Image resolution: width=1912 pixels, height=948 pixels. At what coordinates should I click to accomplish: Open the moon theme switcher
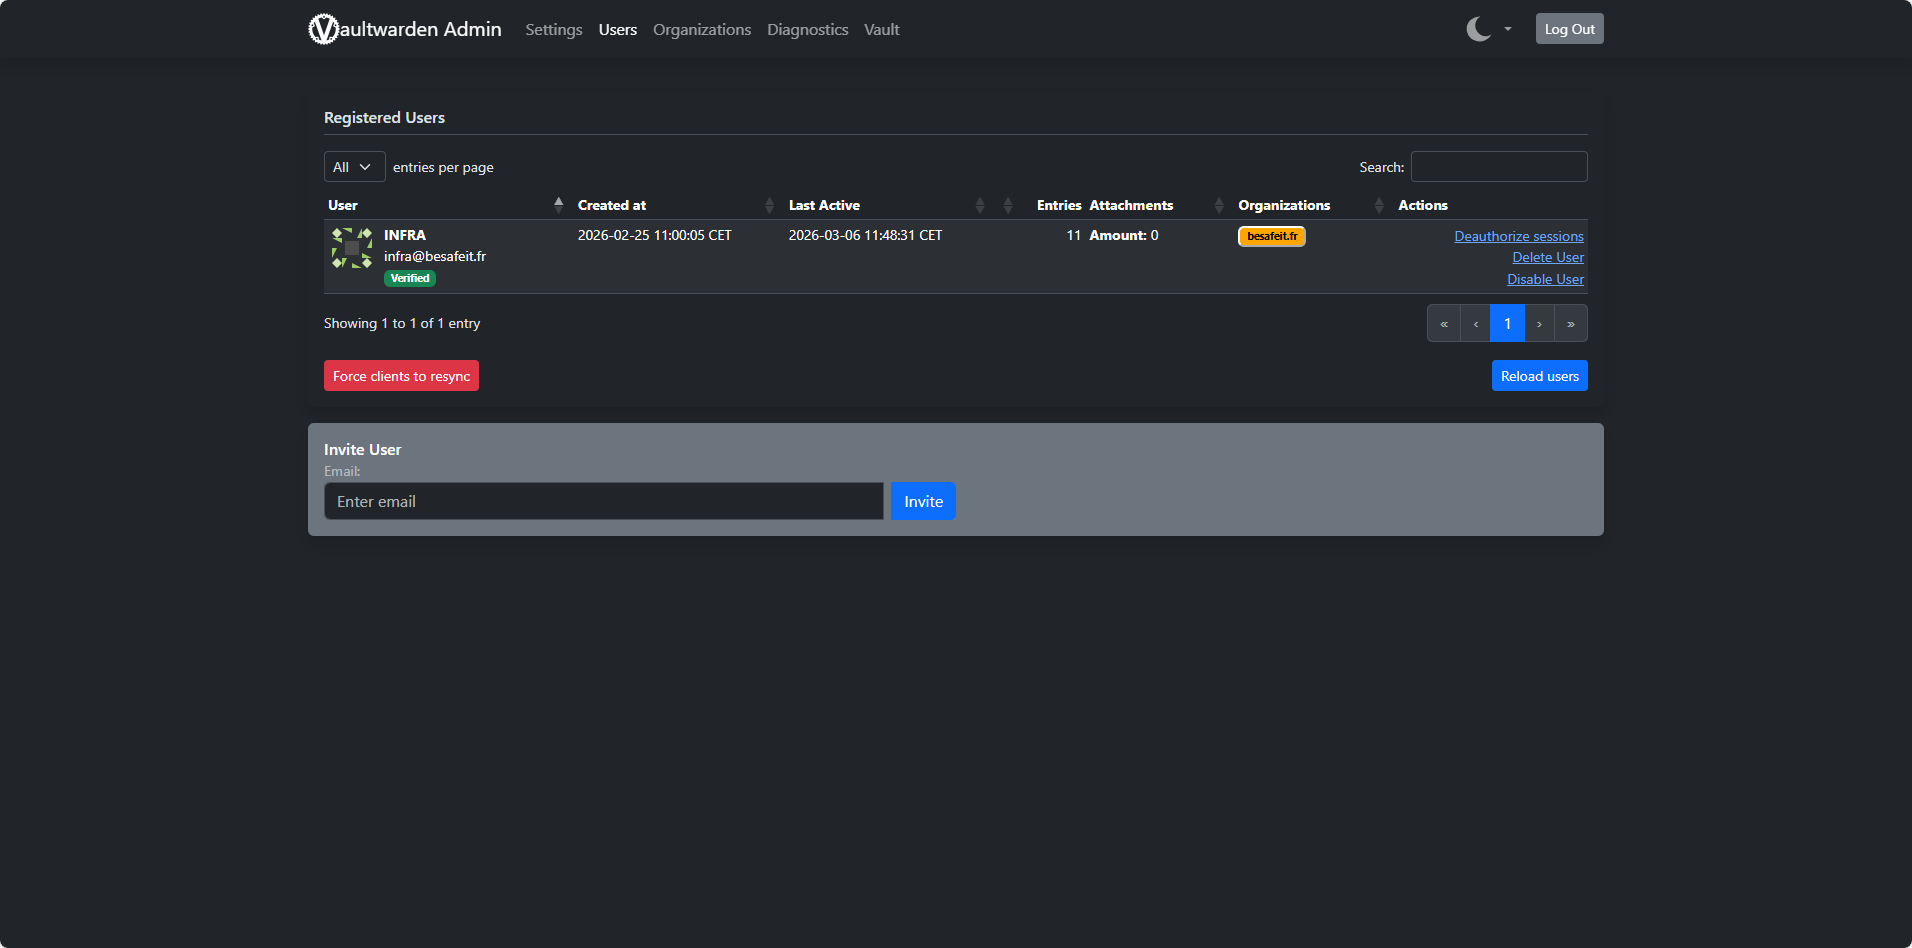tap(1478, 29)
